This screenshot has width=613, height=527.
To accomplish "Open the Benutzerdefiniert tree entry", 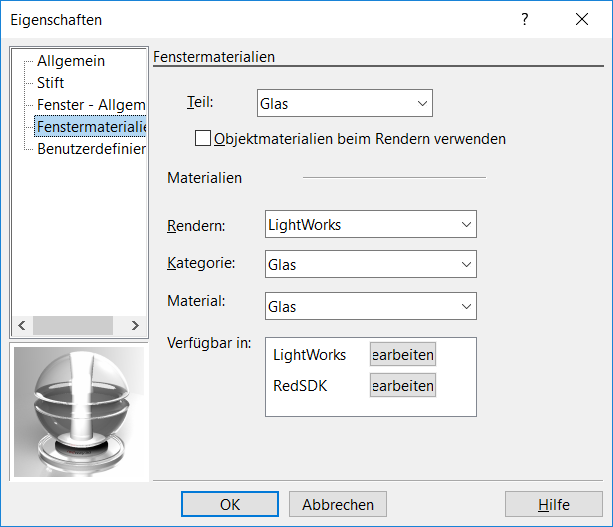I will point(91,149).
